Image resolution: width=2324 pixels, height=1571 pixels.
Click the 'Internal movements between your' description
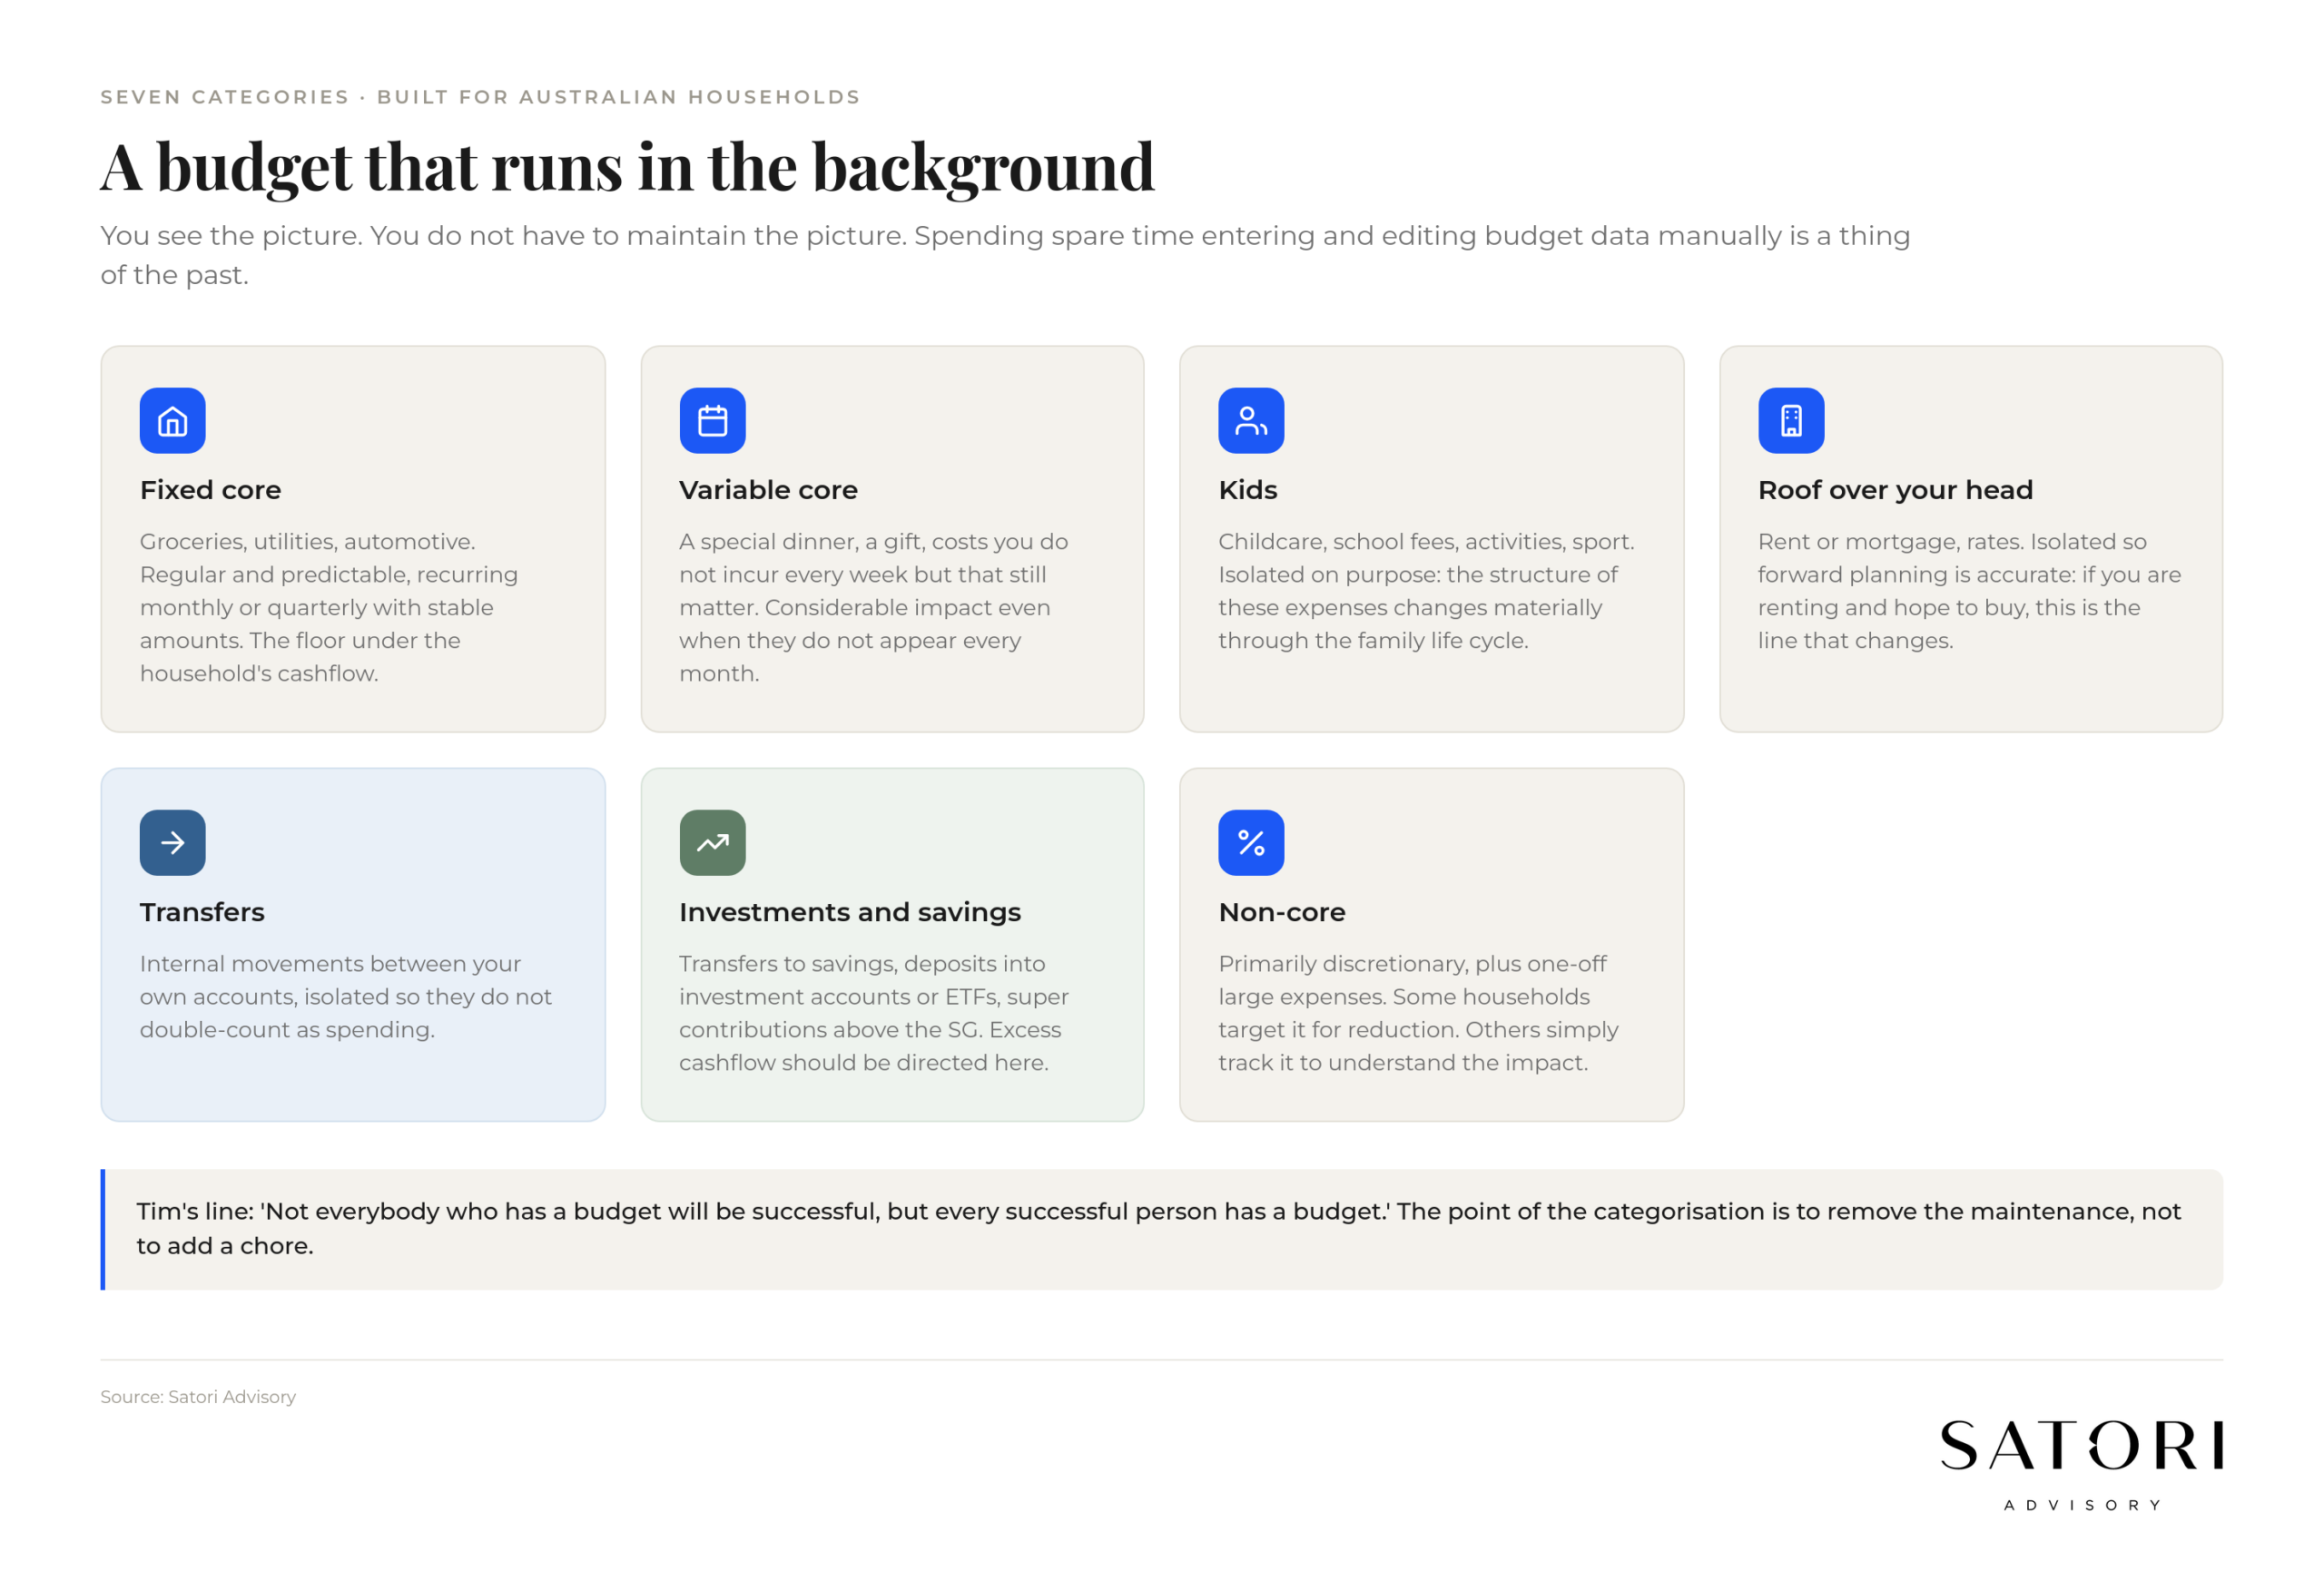click(x=346, y=996)
